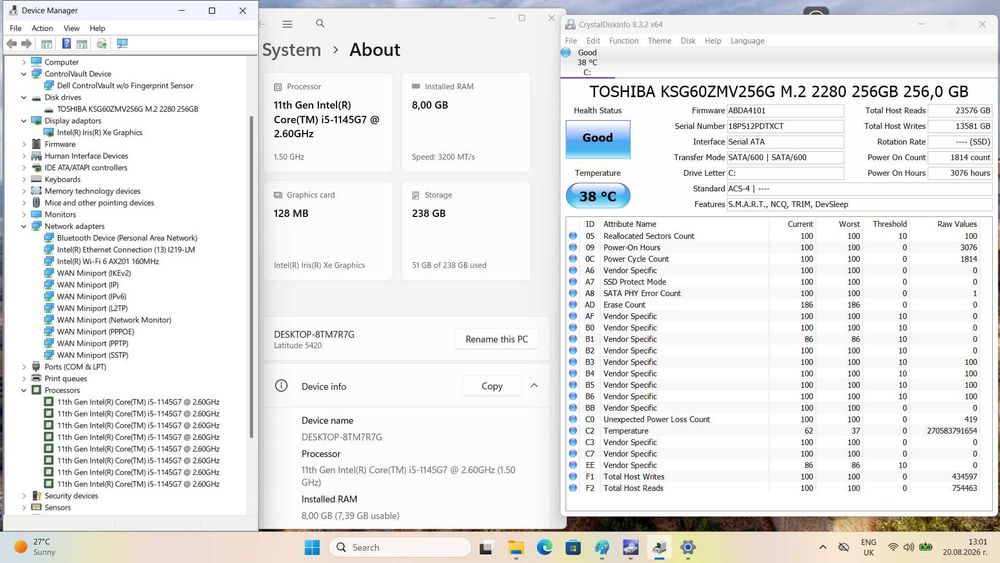
Task: Expand Security devices node
Action: pos(24,495)
